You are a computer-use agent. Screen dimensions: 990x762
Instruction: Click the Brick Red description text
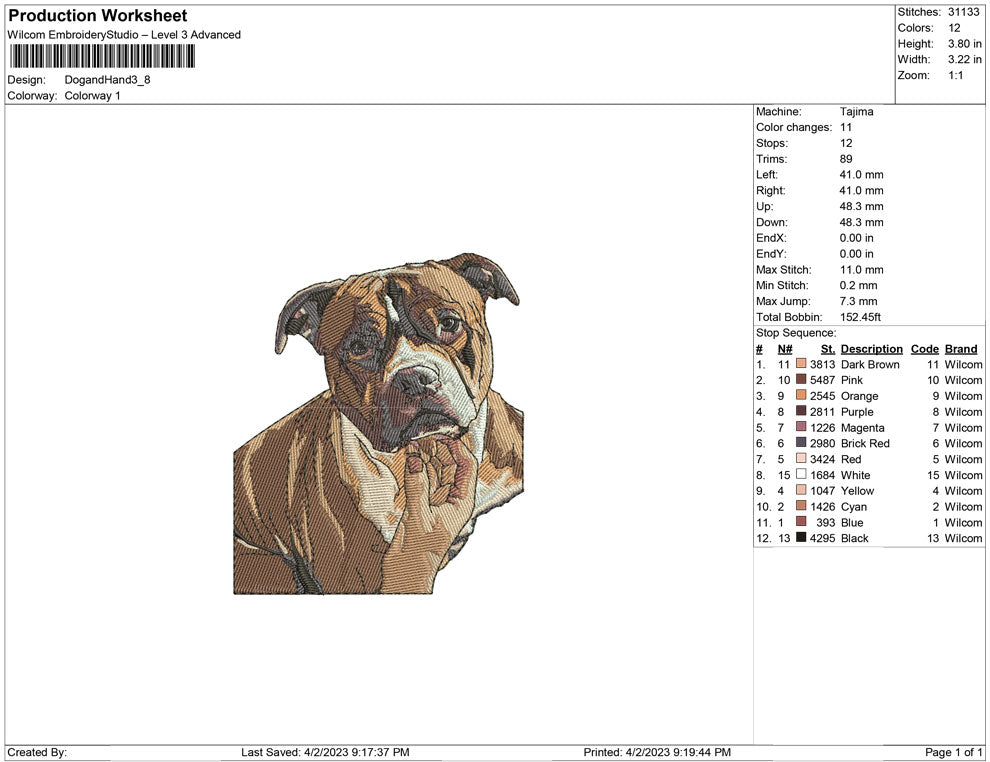click(x=865, y=443)
